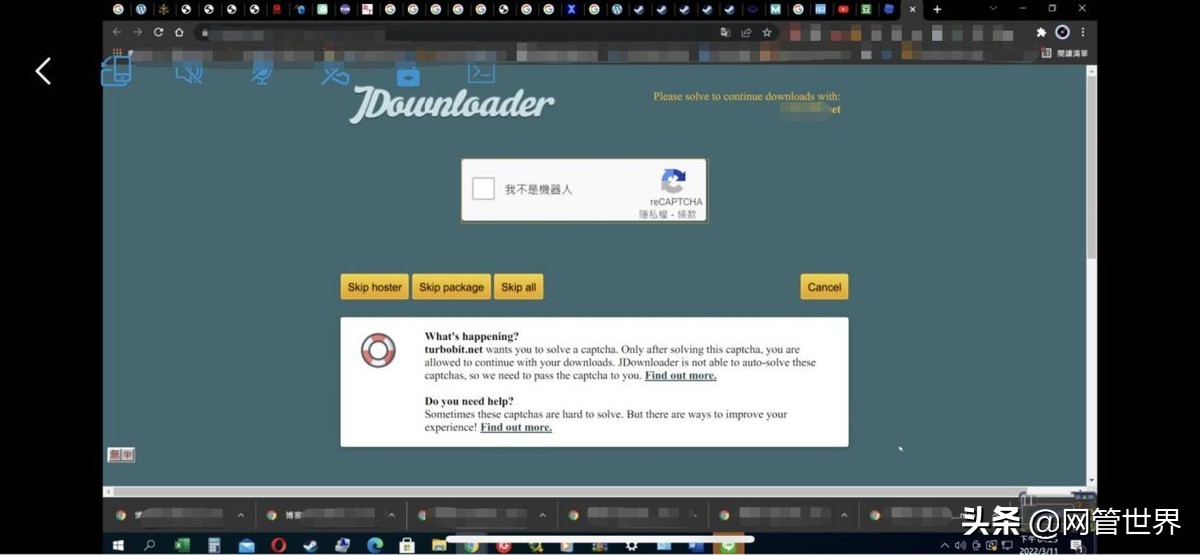The height and width of the screenshot is (555, 1200).
Task: Switch to the green M favicon tab
Action: [x=775, y=9]
